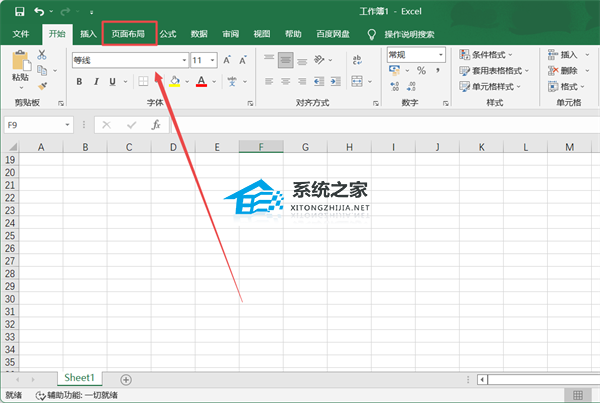
Task: Open 对齐方式 group dialog launcher
Action: [376, 103]
